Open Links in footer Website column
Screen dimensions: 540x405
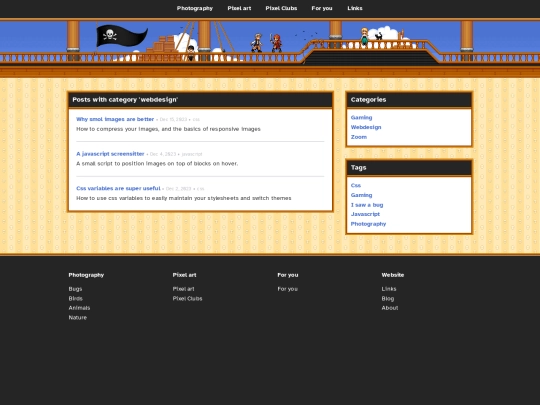pos(389,289)
